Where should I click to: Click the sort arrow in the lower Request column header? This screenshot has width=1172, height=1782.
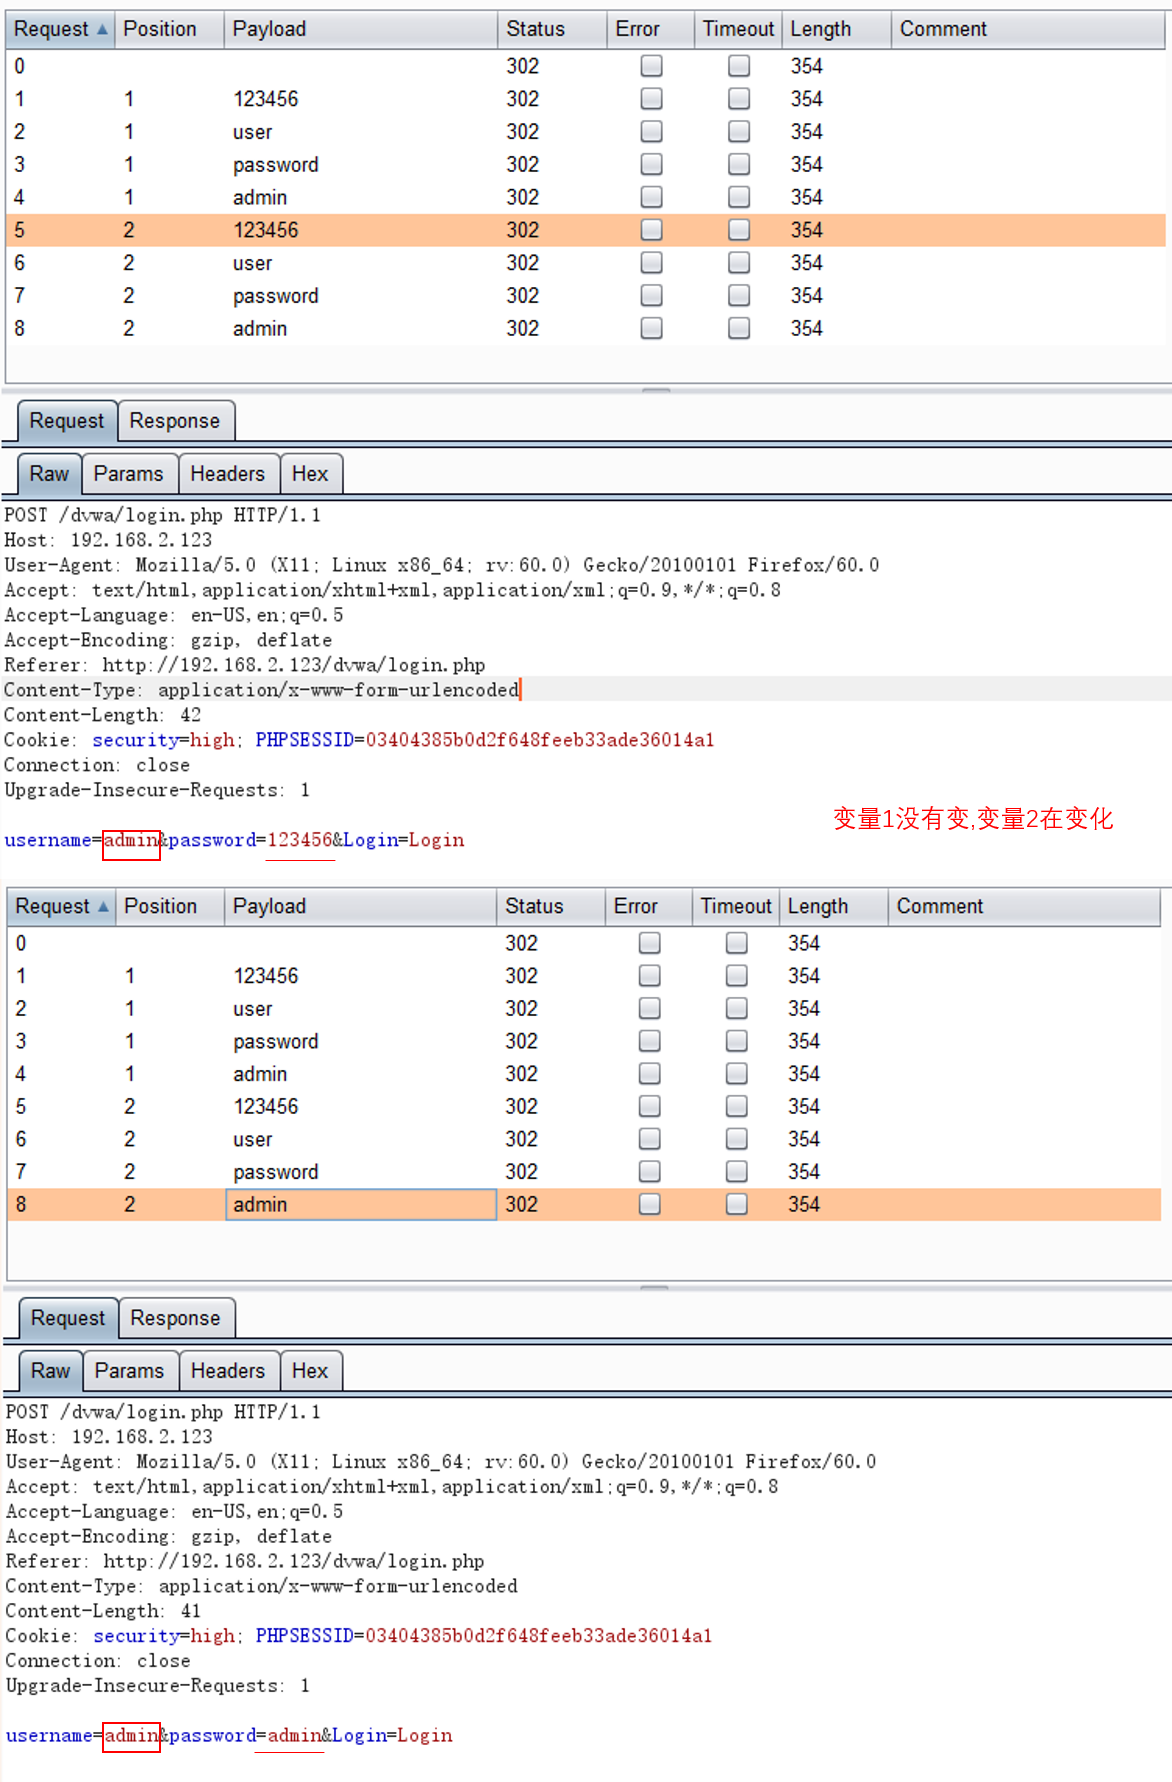point(103,907)
